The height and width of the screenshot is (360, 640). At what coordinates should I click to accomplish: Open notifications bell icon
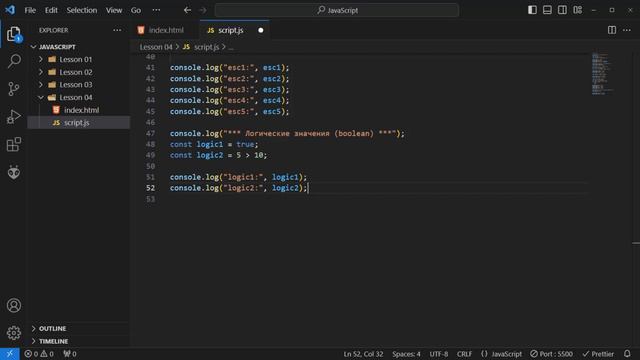coord(627,354)
